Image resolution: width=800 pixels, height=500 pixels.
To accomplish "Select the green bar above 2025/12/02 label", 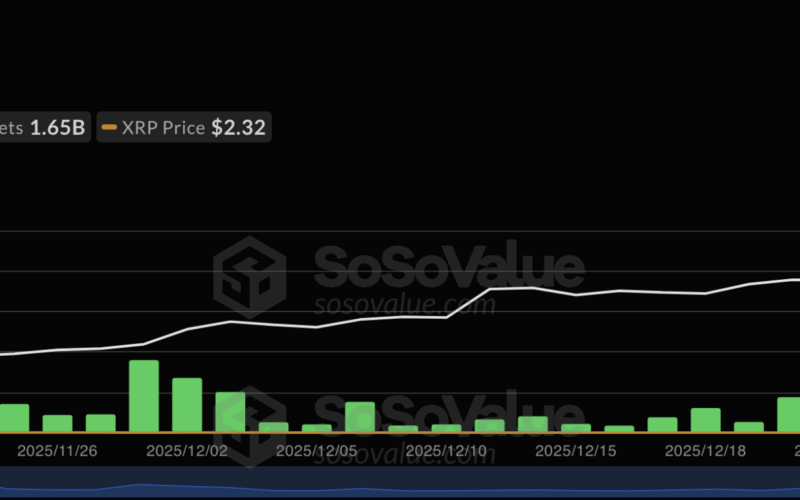I will tap(187, 405).
